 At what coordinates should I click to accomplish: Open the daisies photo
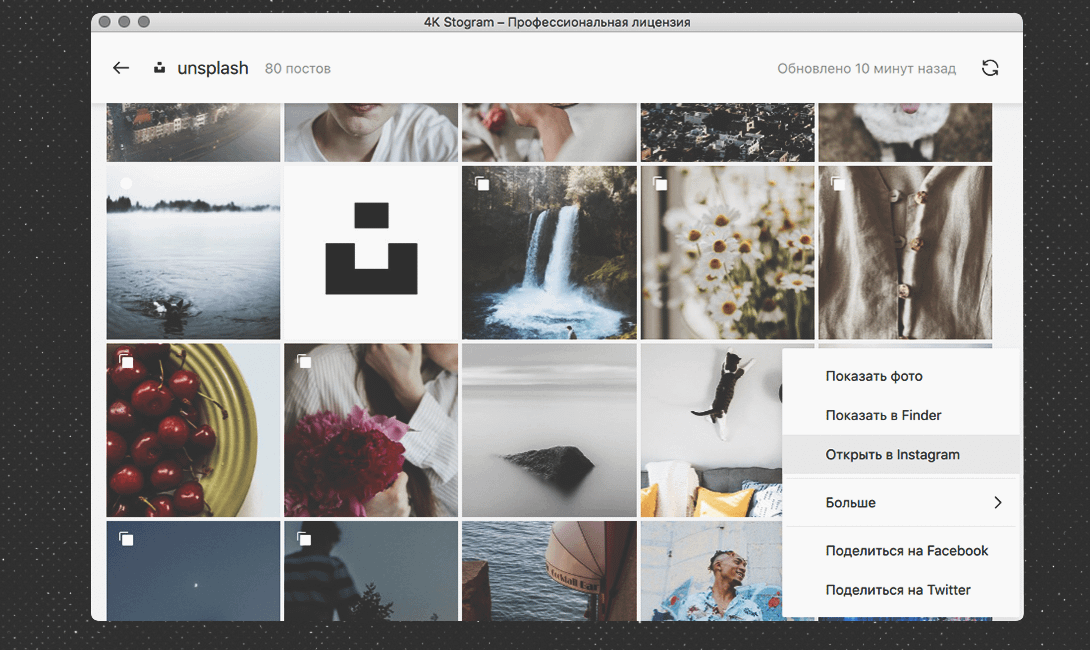pos(727,252)
